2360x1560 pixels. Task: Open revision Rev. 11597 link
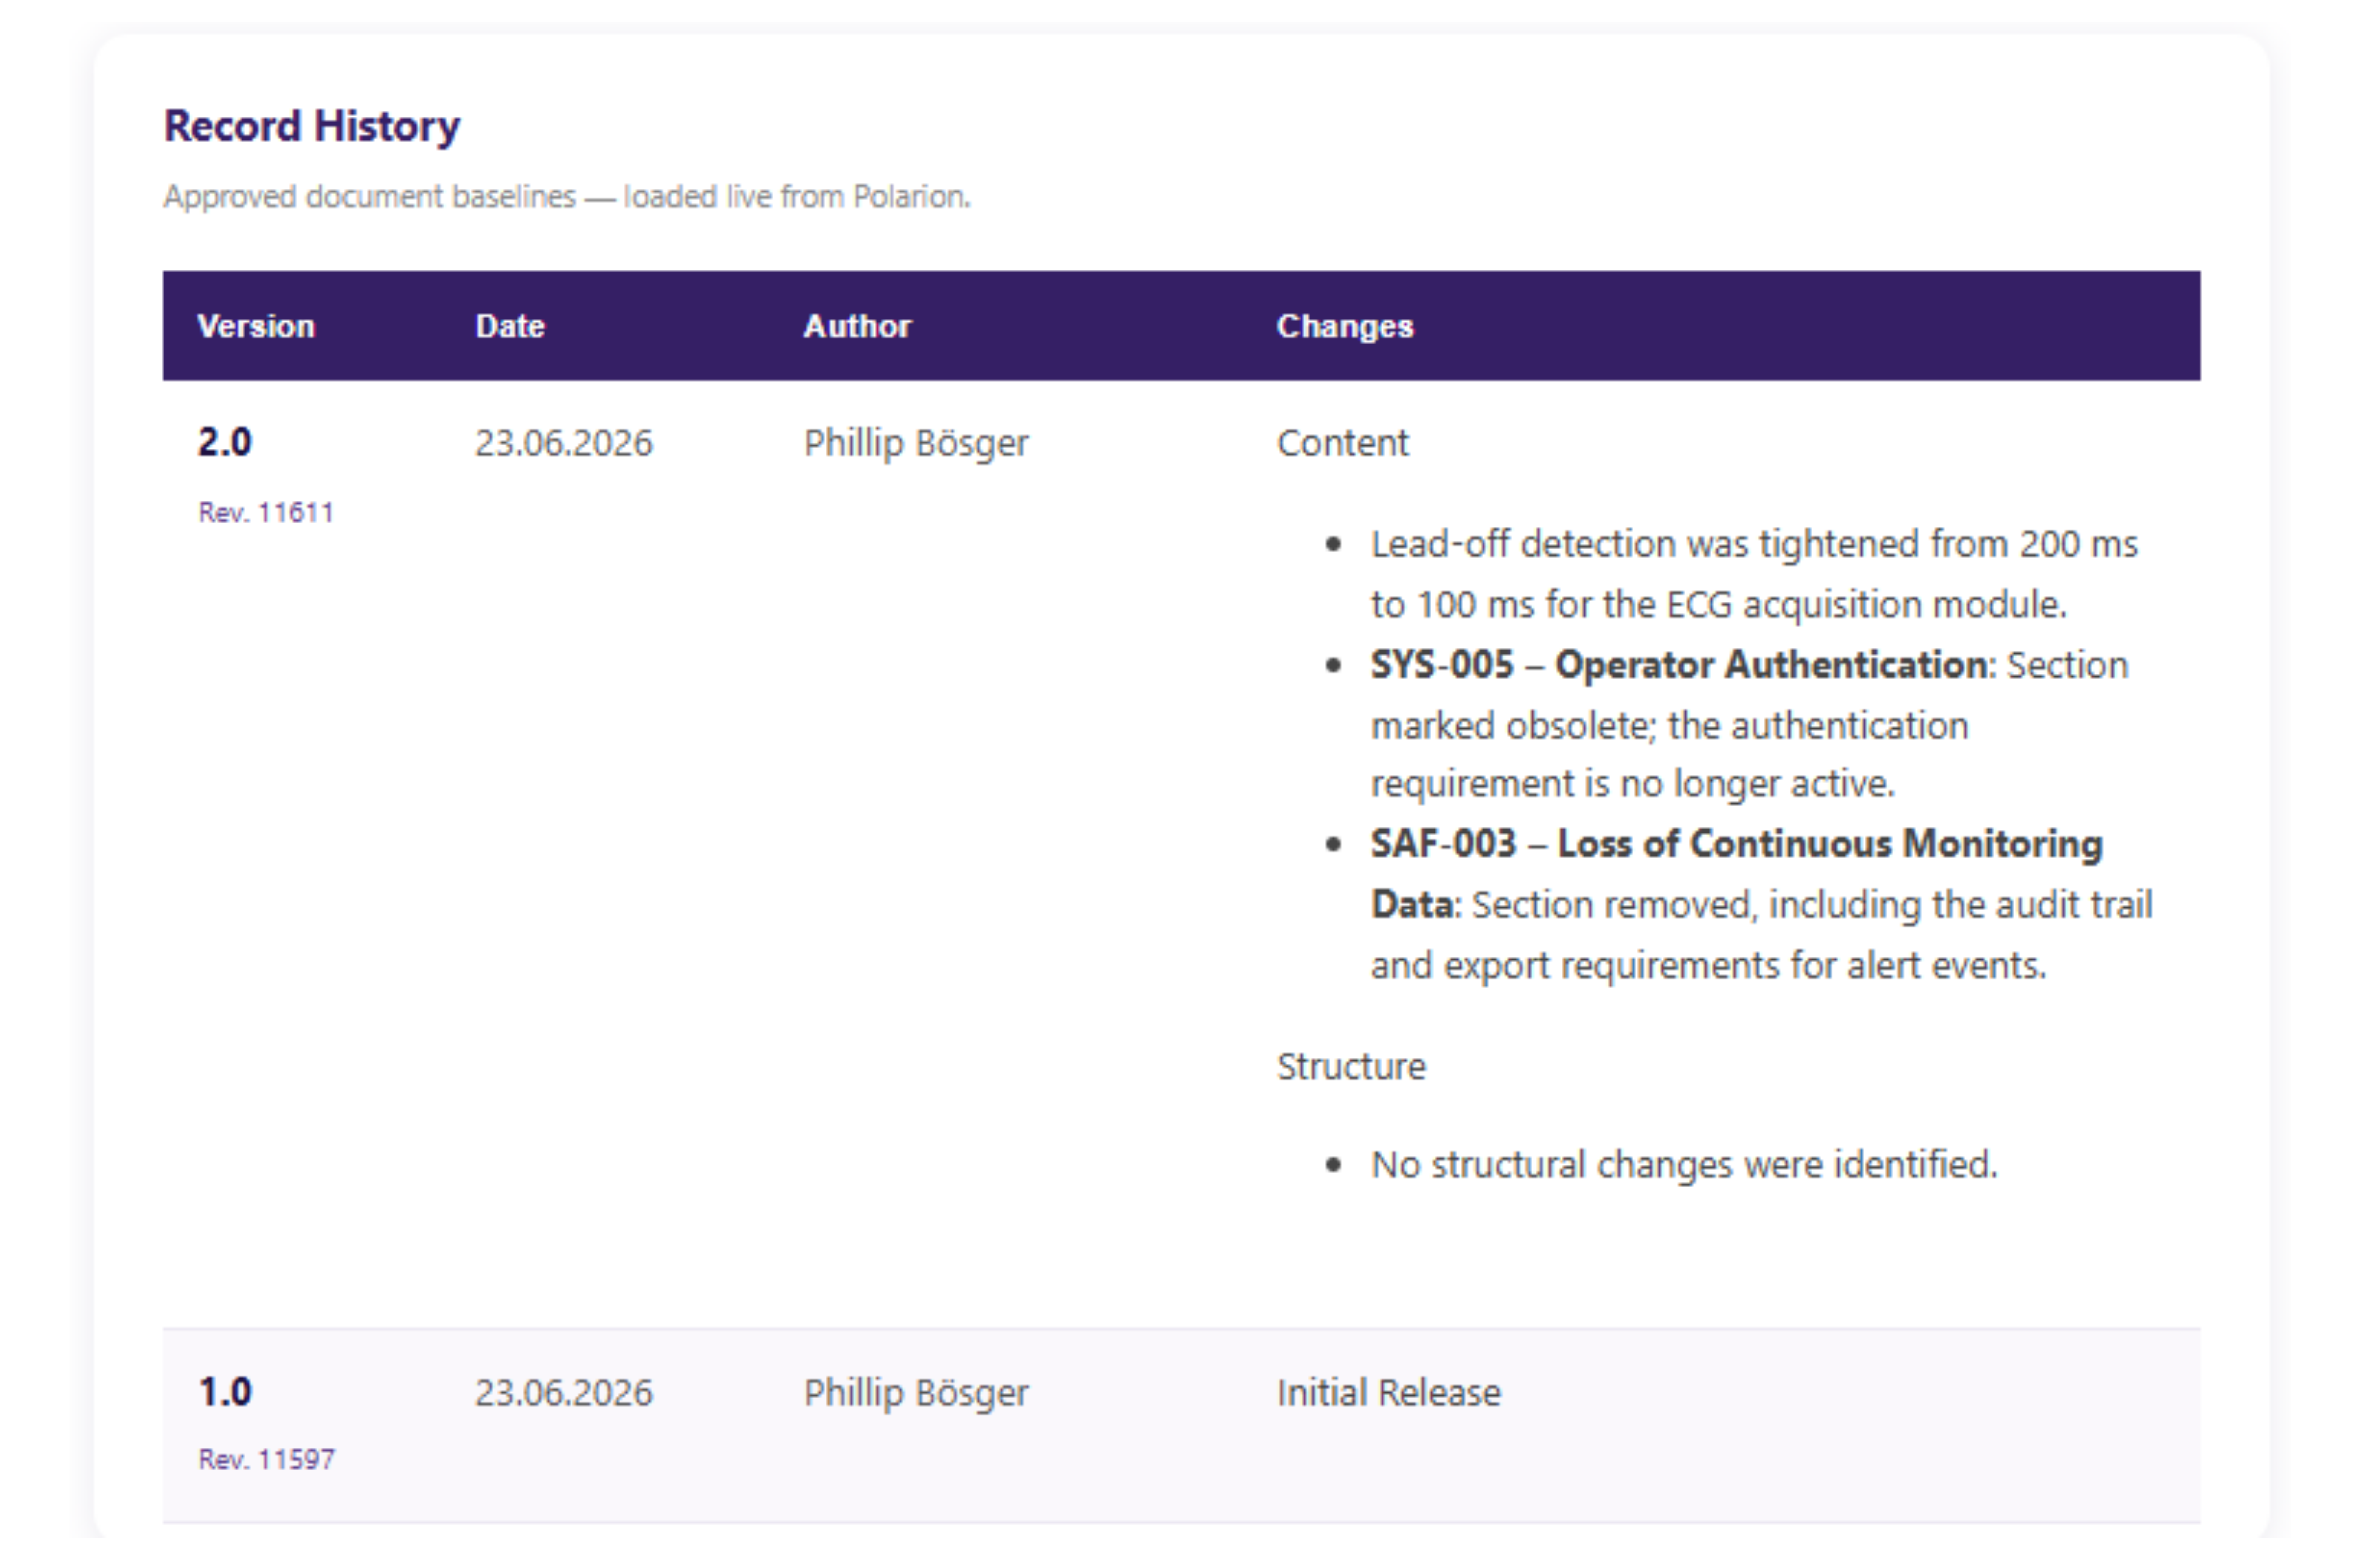266,1460
